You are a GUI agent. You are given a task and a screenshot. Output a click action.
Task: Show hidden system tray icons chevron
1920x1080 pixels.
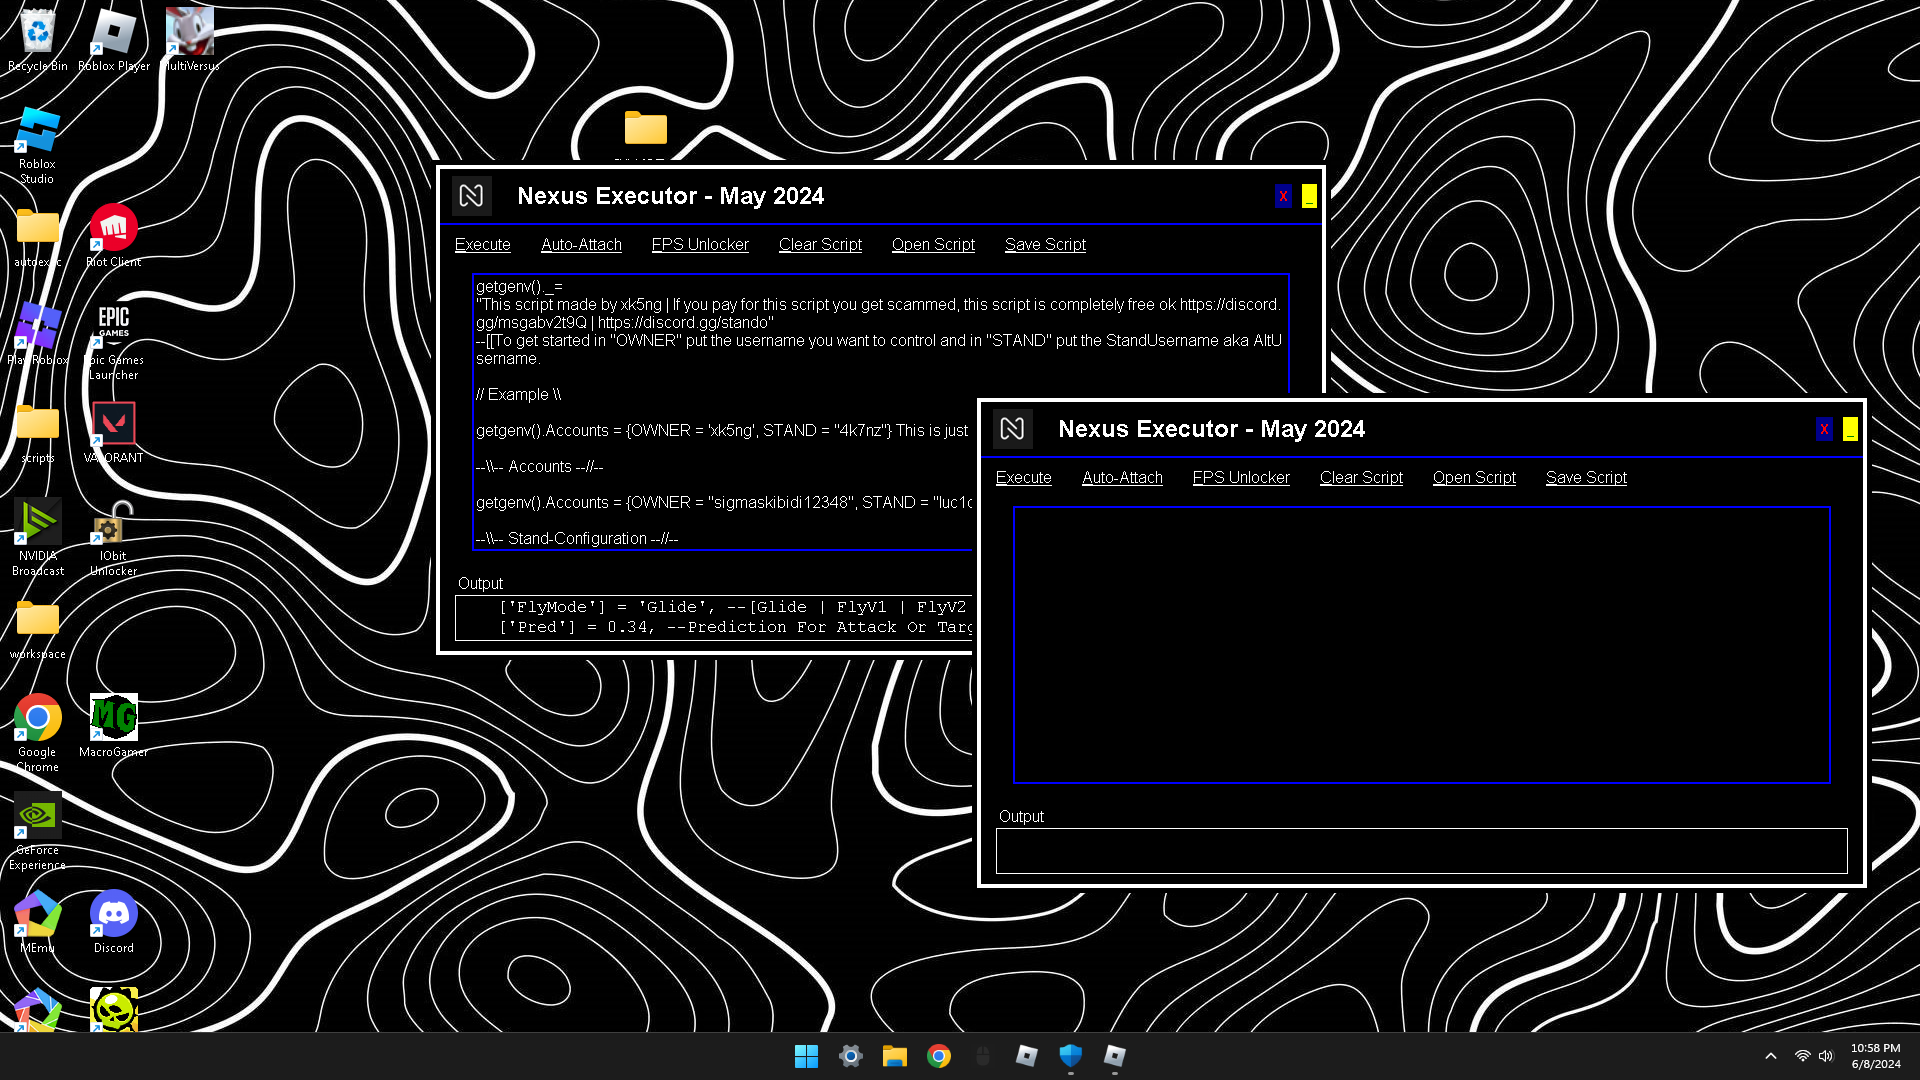click(x=1770, y=1056)
